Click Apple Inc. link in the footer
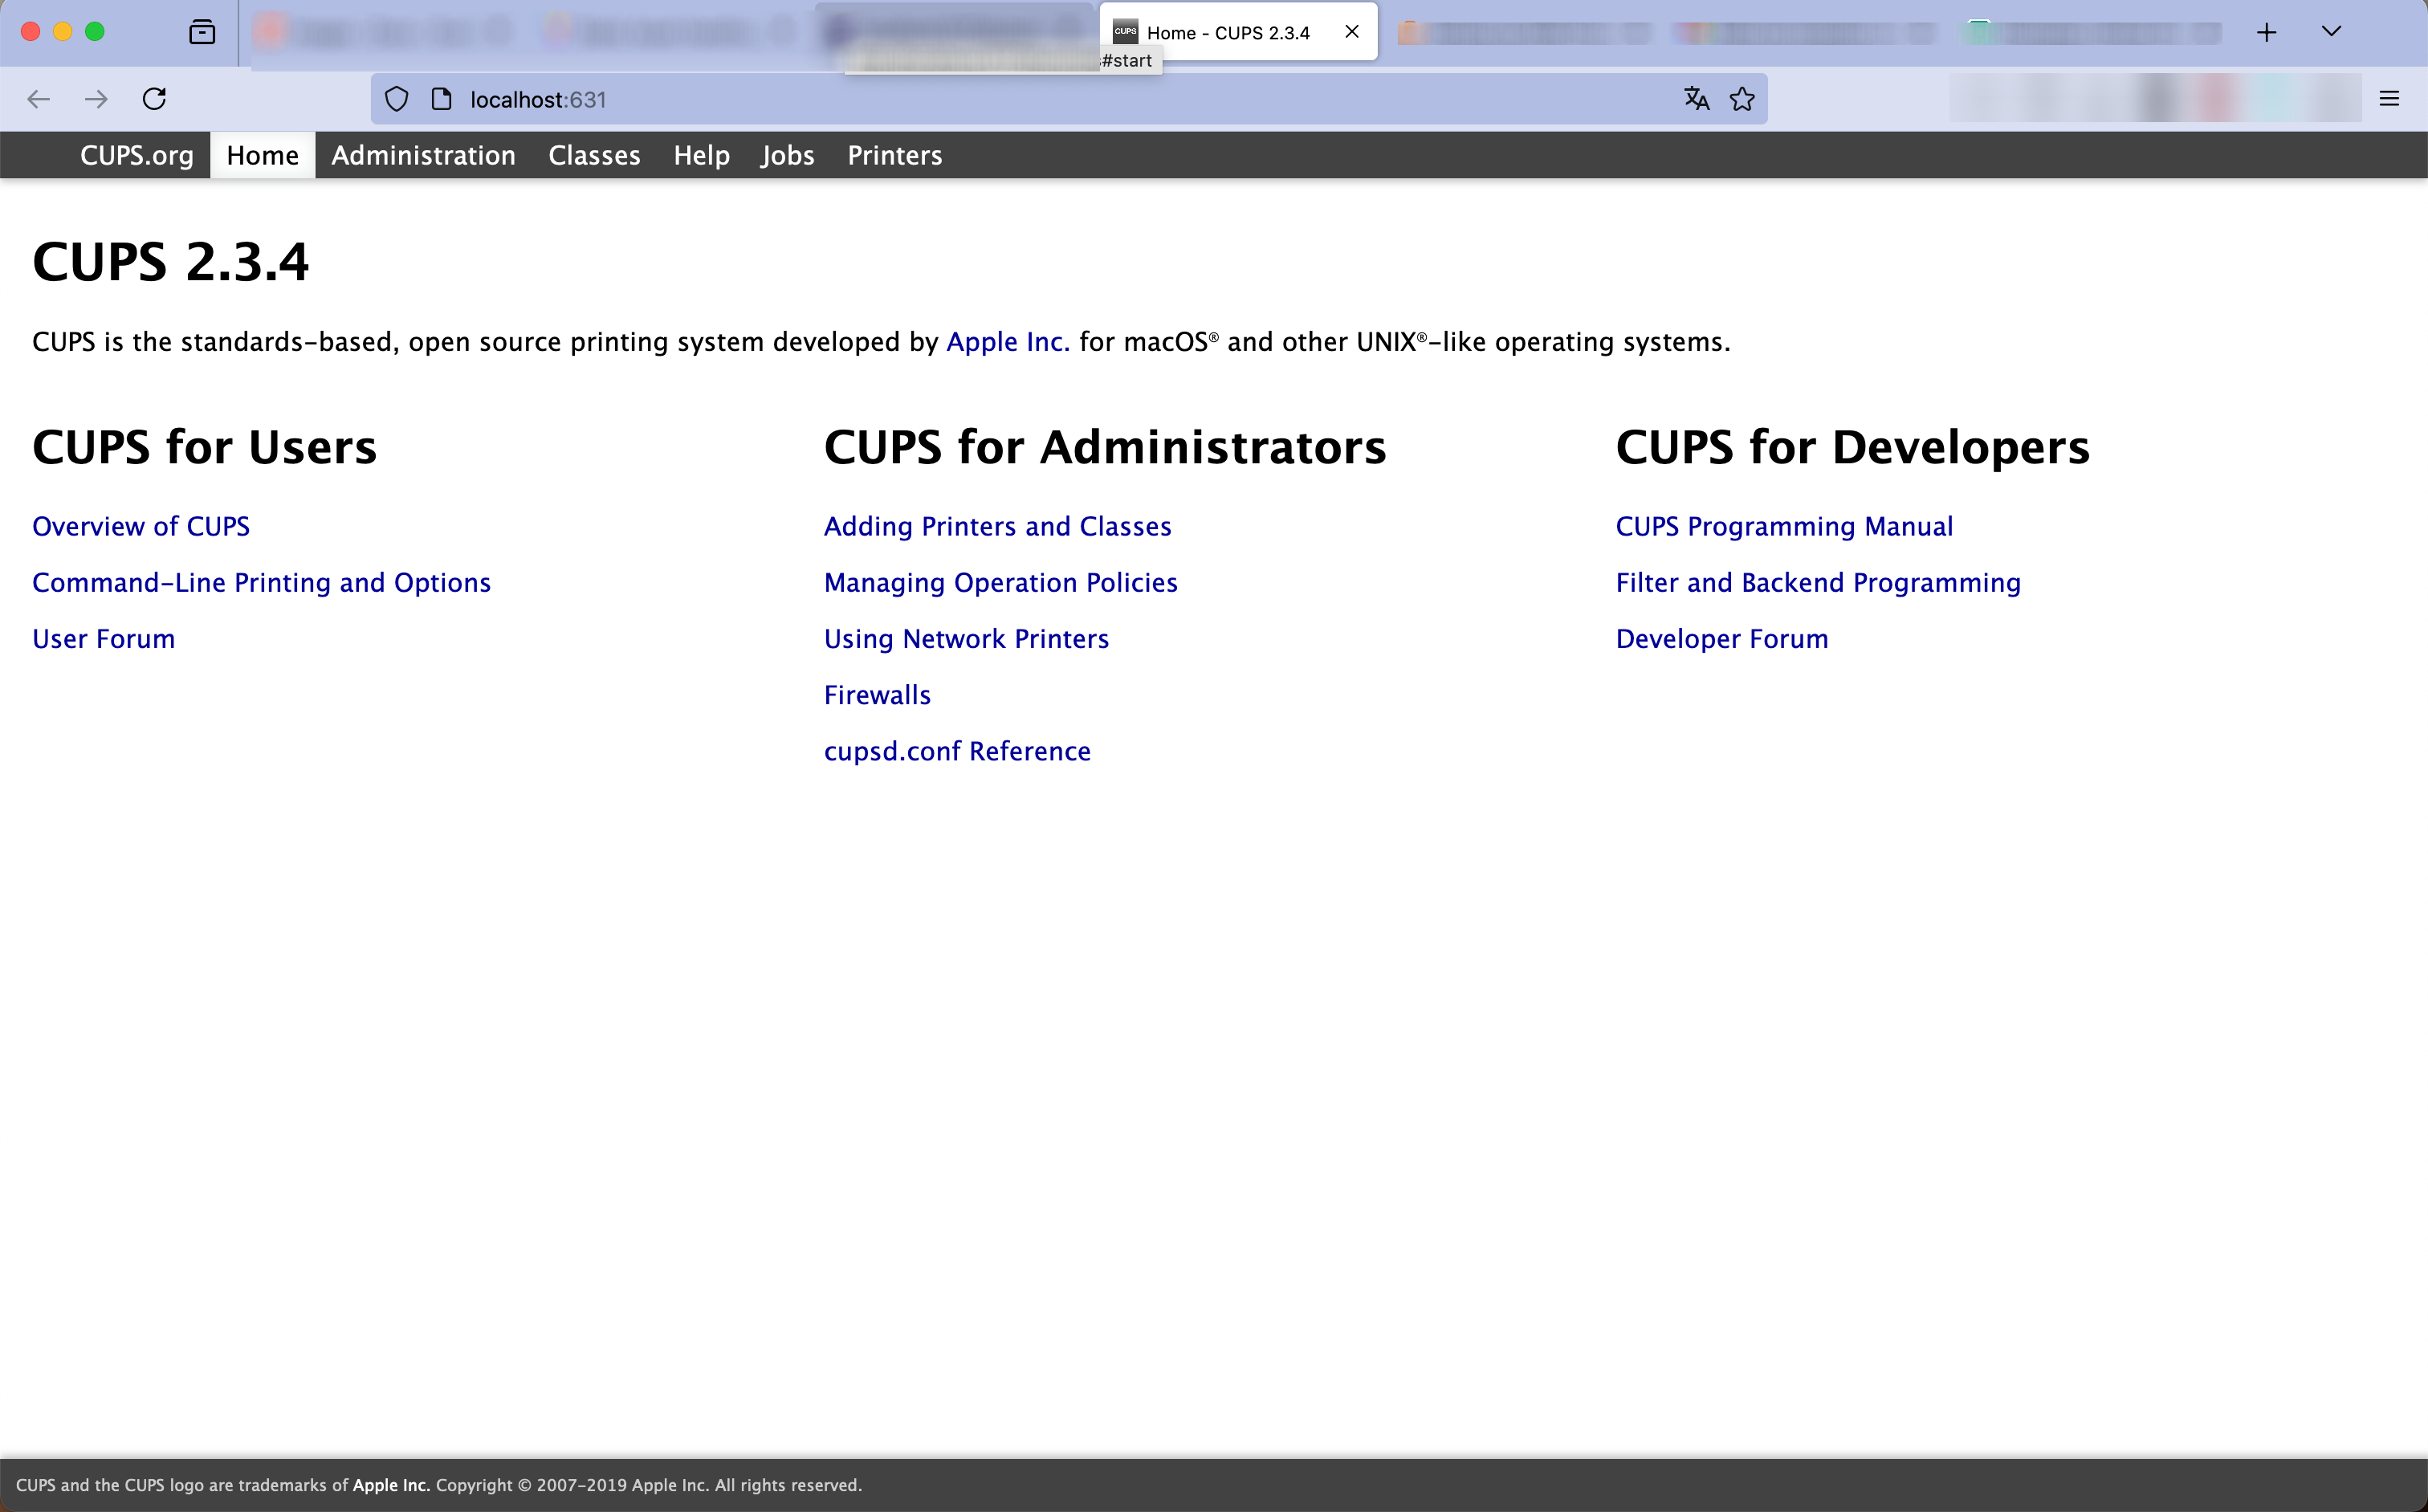 (x=391, y=1485)
